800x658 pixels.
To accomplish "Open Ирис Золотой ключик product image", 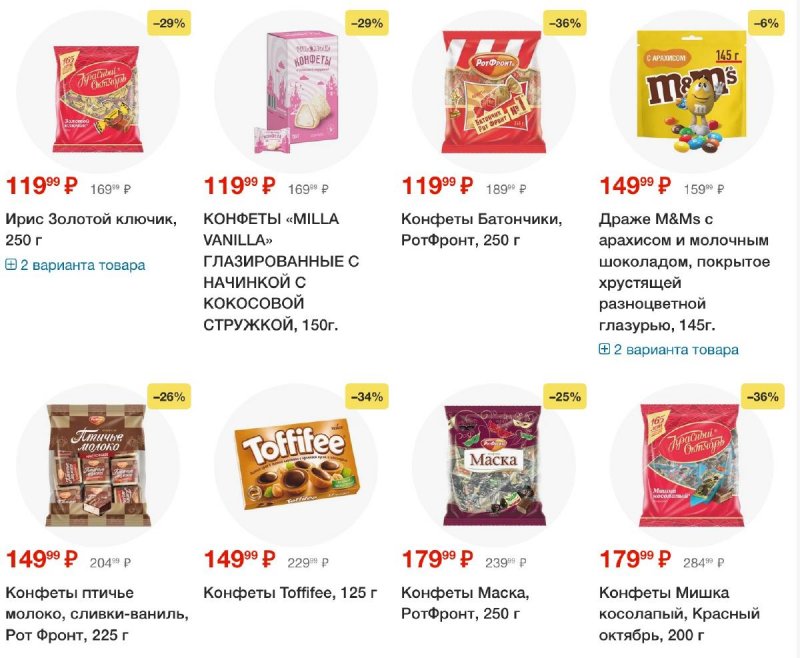I will point(97,98).
